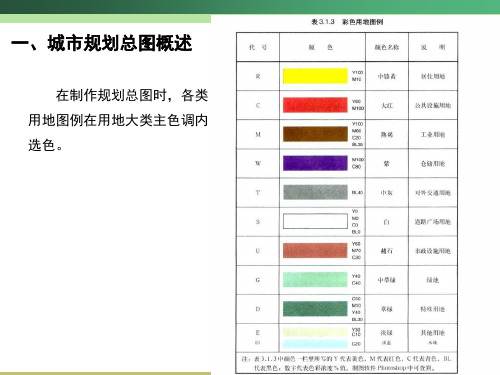
Task: Click the text '选色。'
Action: click(46, 145)
